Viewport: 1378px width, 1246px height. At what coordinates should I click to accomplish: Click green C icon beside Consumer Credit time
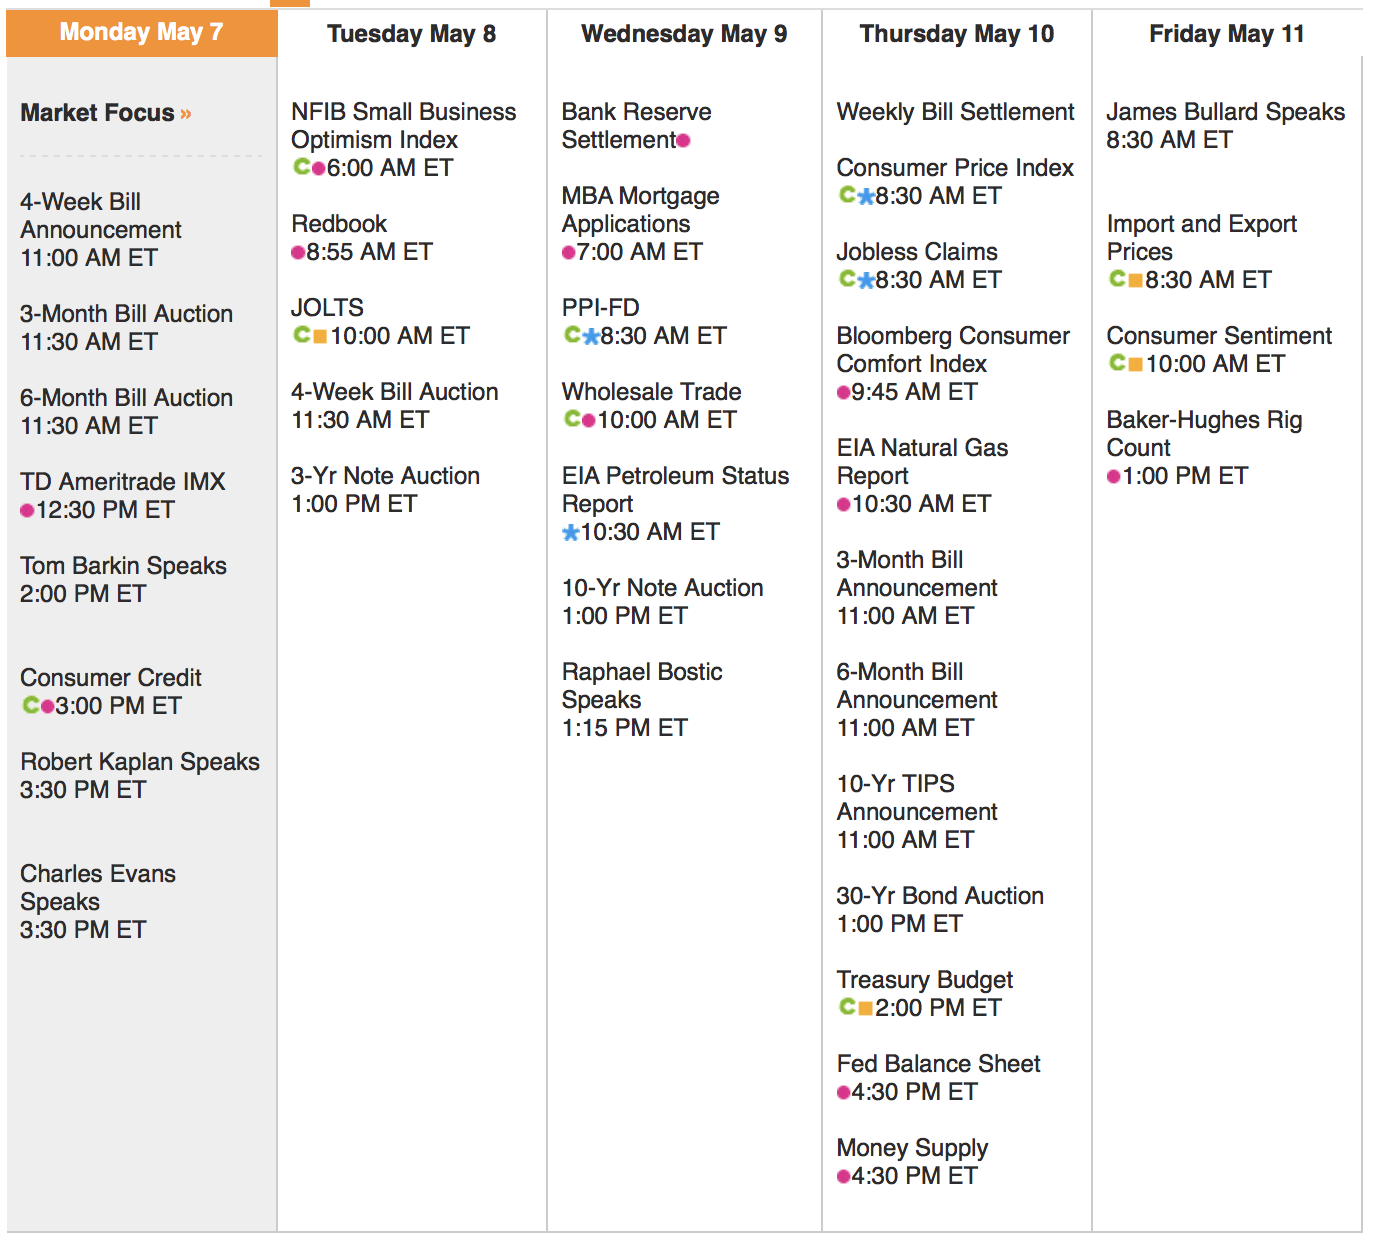click(31, 705)
